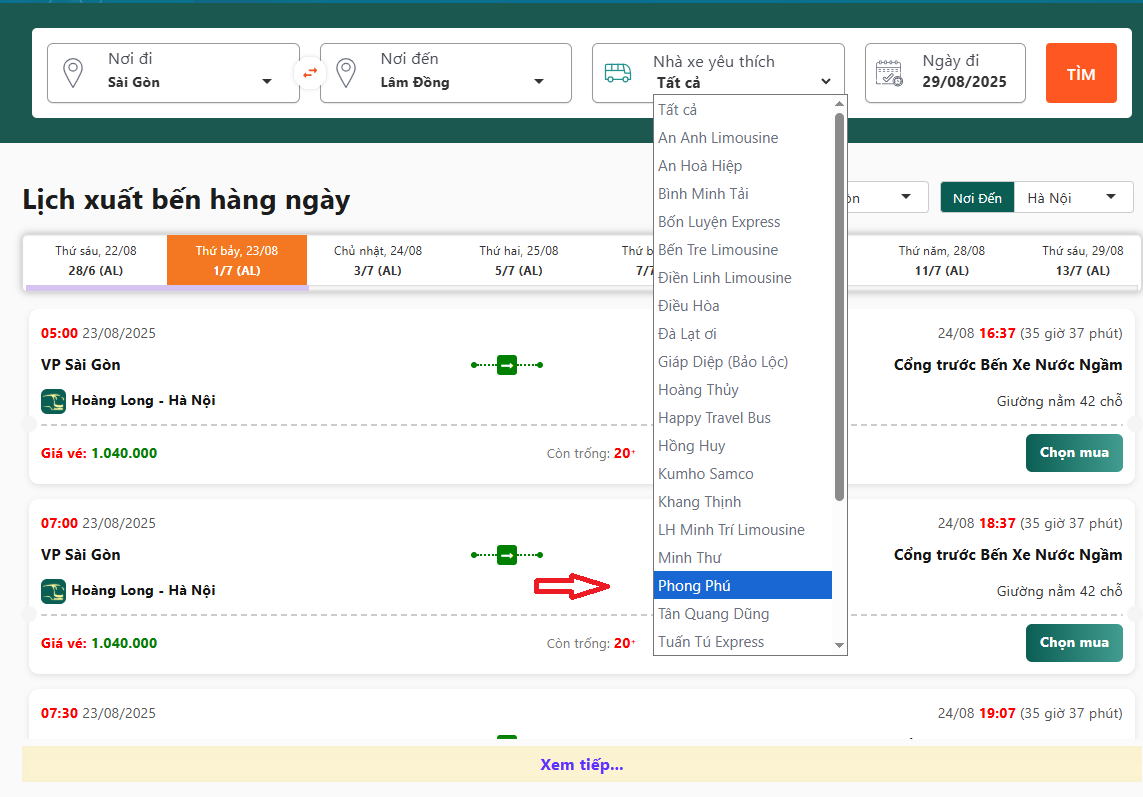Choose Giáp Diệp (Bảo Lộc) option
The image size is (1143, 797).
(x=743, y=362)
